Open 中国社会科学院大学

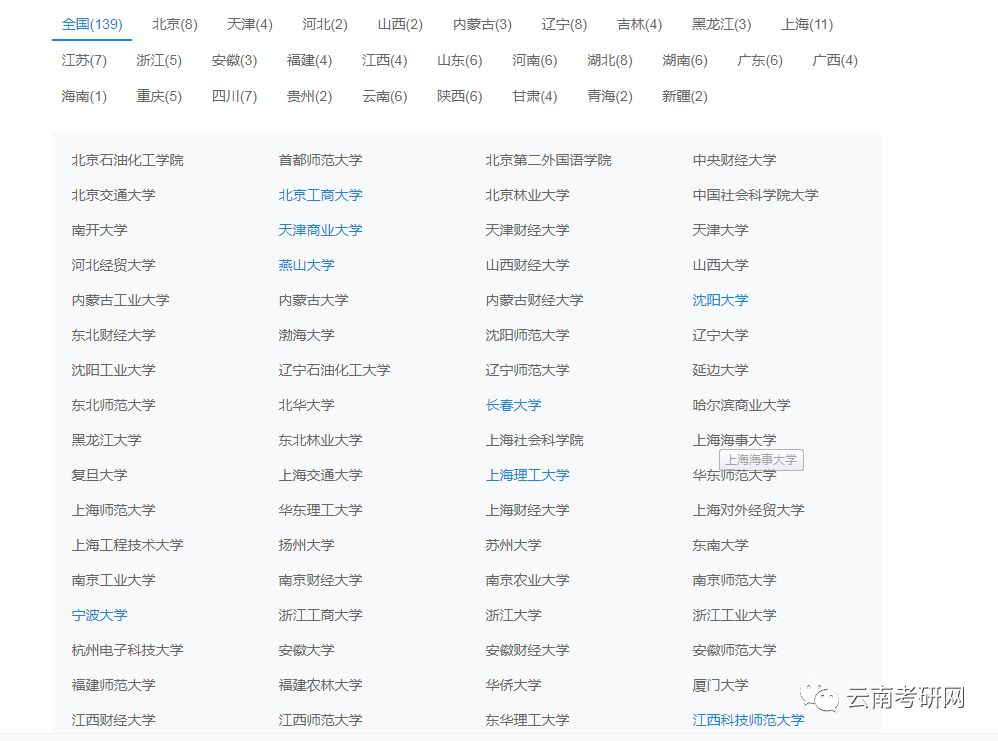[x=756, y=195]
